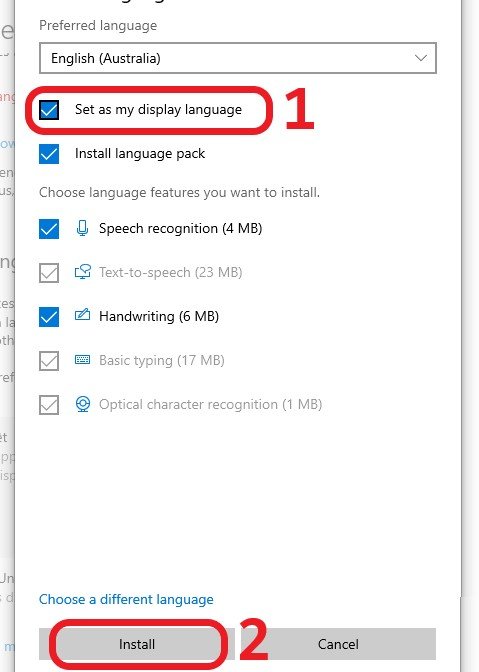Click the Install button

click(x=137, y=644)
